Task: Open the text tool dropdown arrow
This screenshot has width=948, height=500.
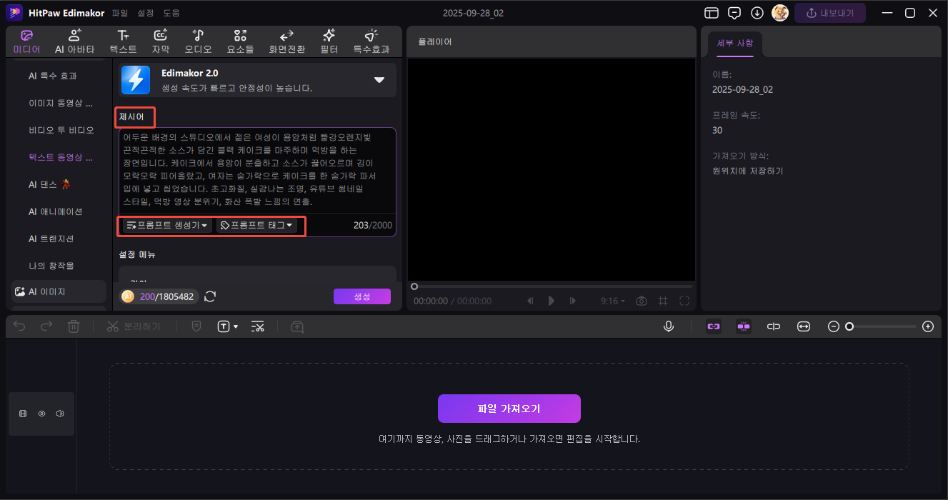Action: pyautogui.click(x=236, y=326)
